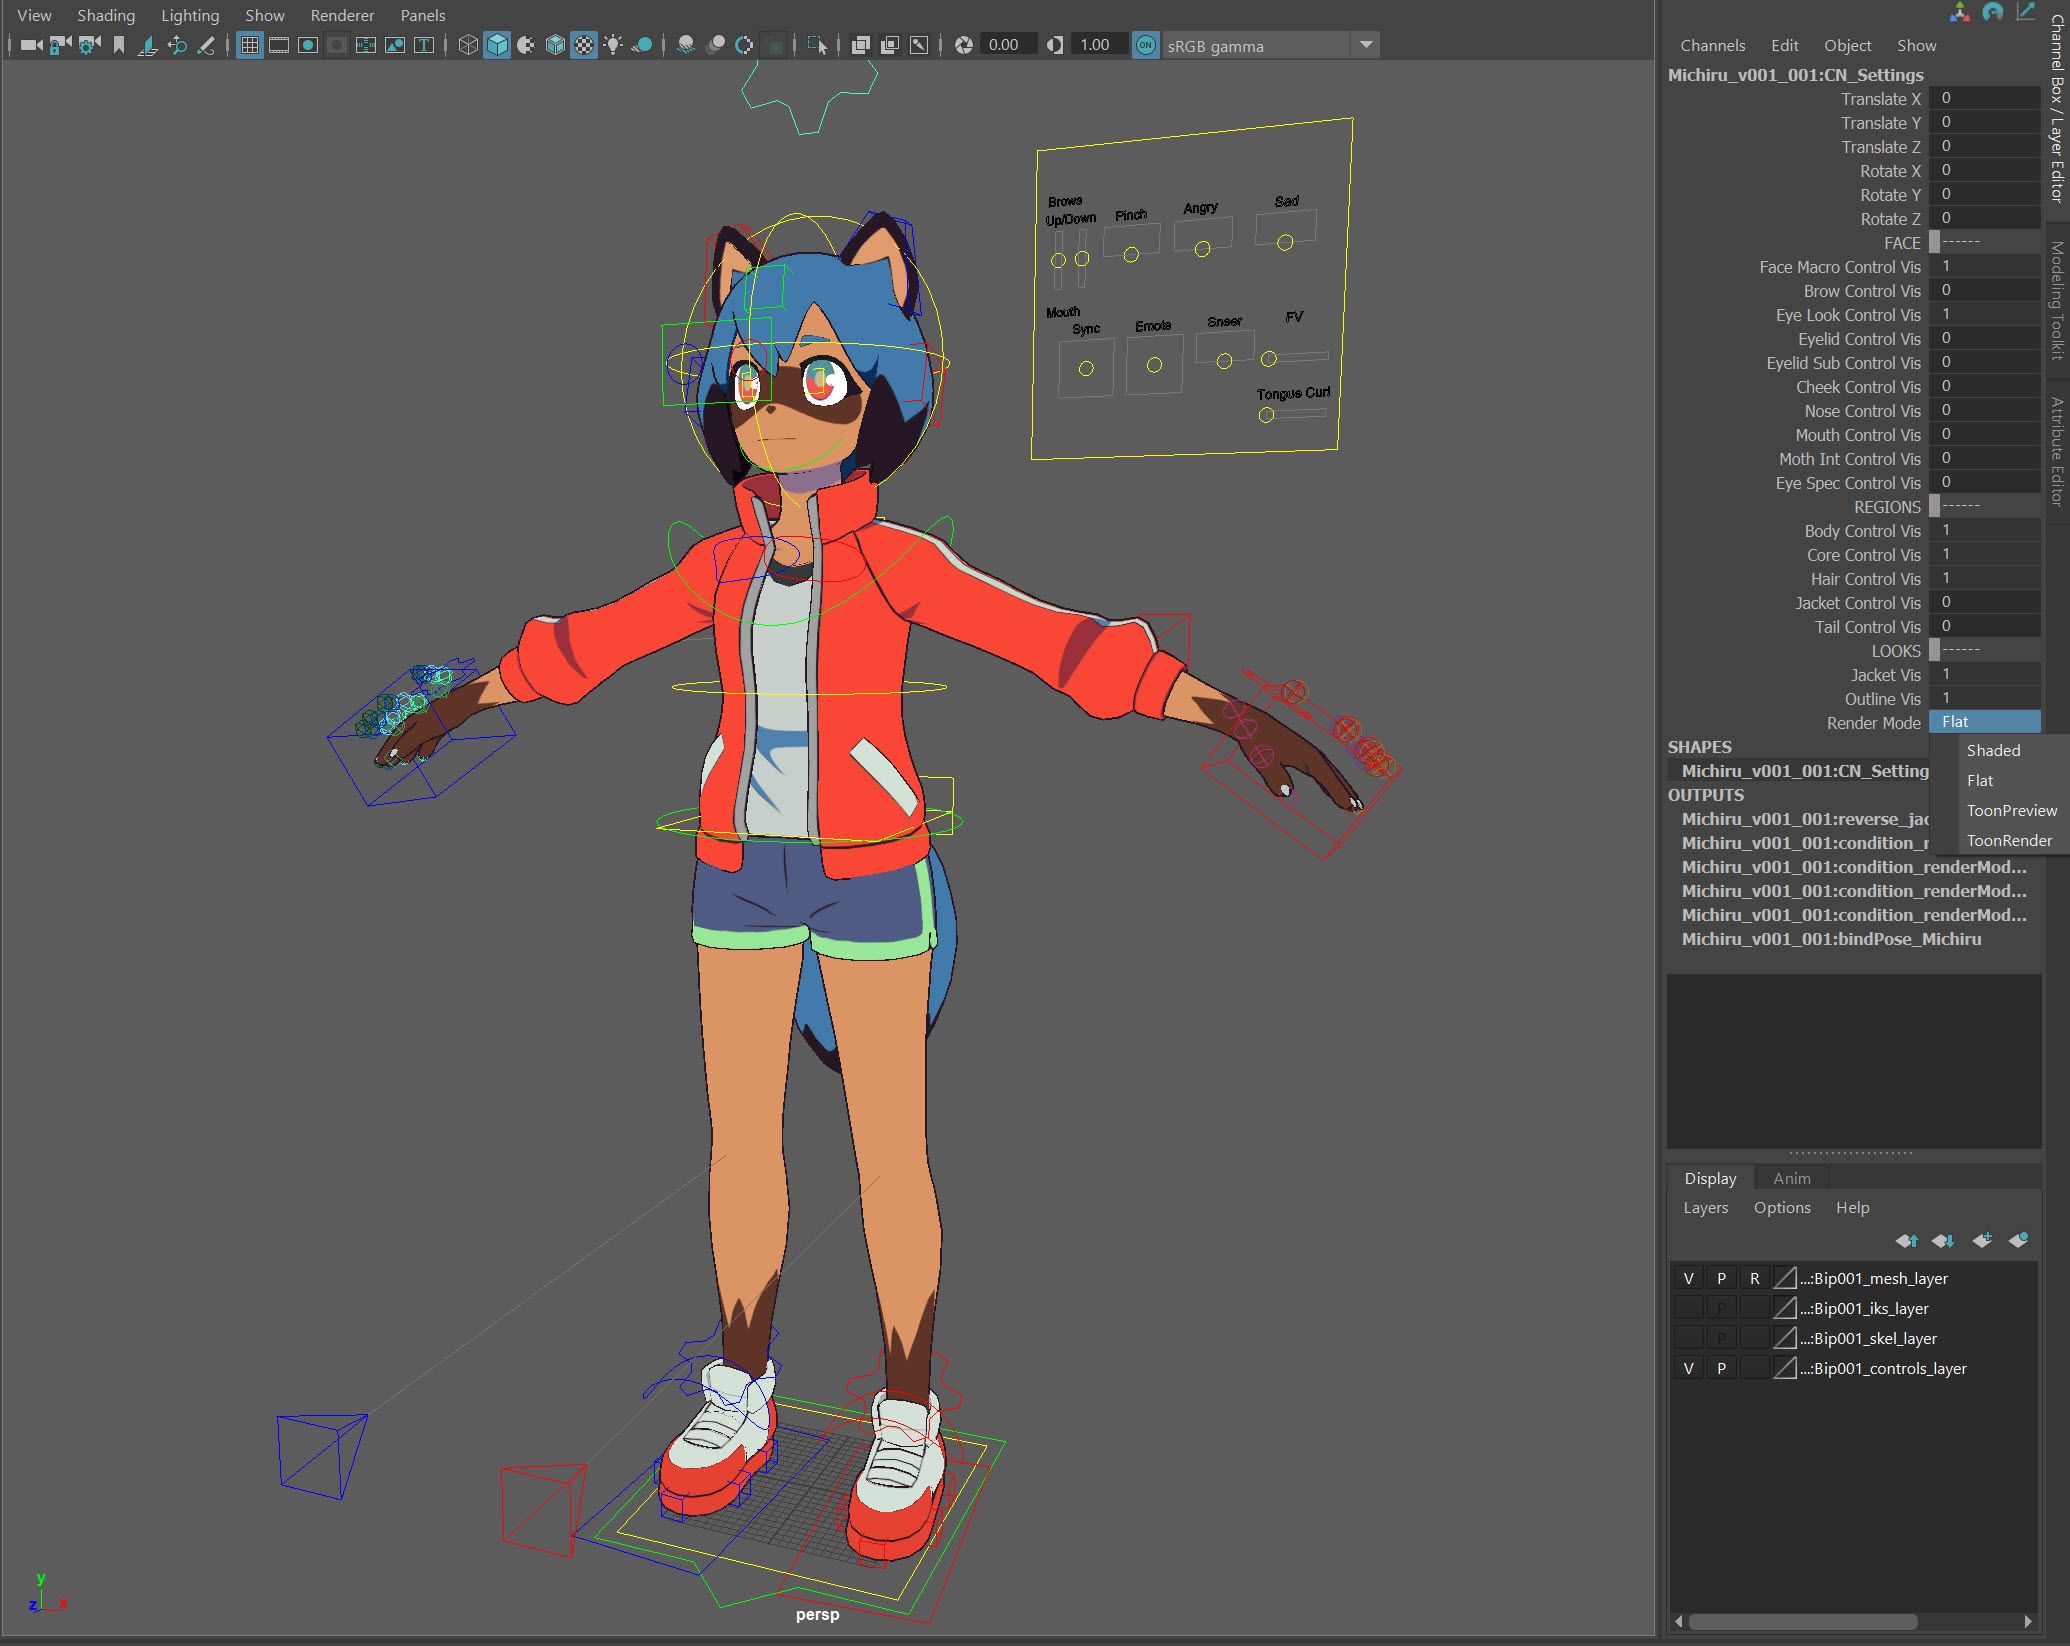Click Move layer up icon
Screen dimensions: 2070x1646
1906,1240
